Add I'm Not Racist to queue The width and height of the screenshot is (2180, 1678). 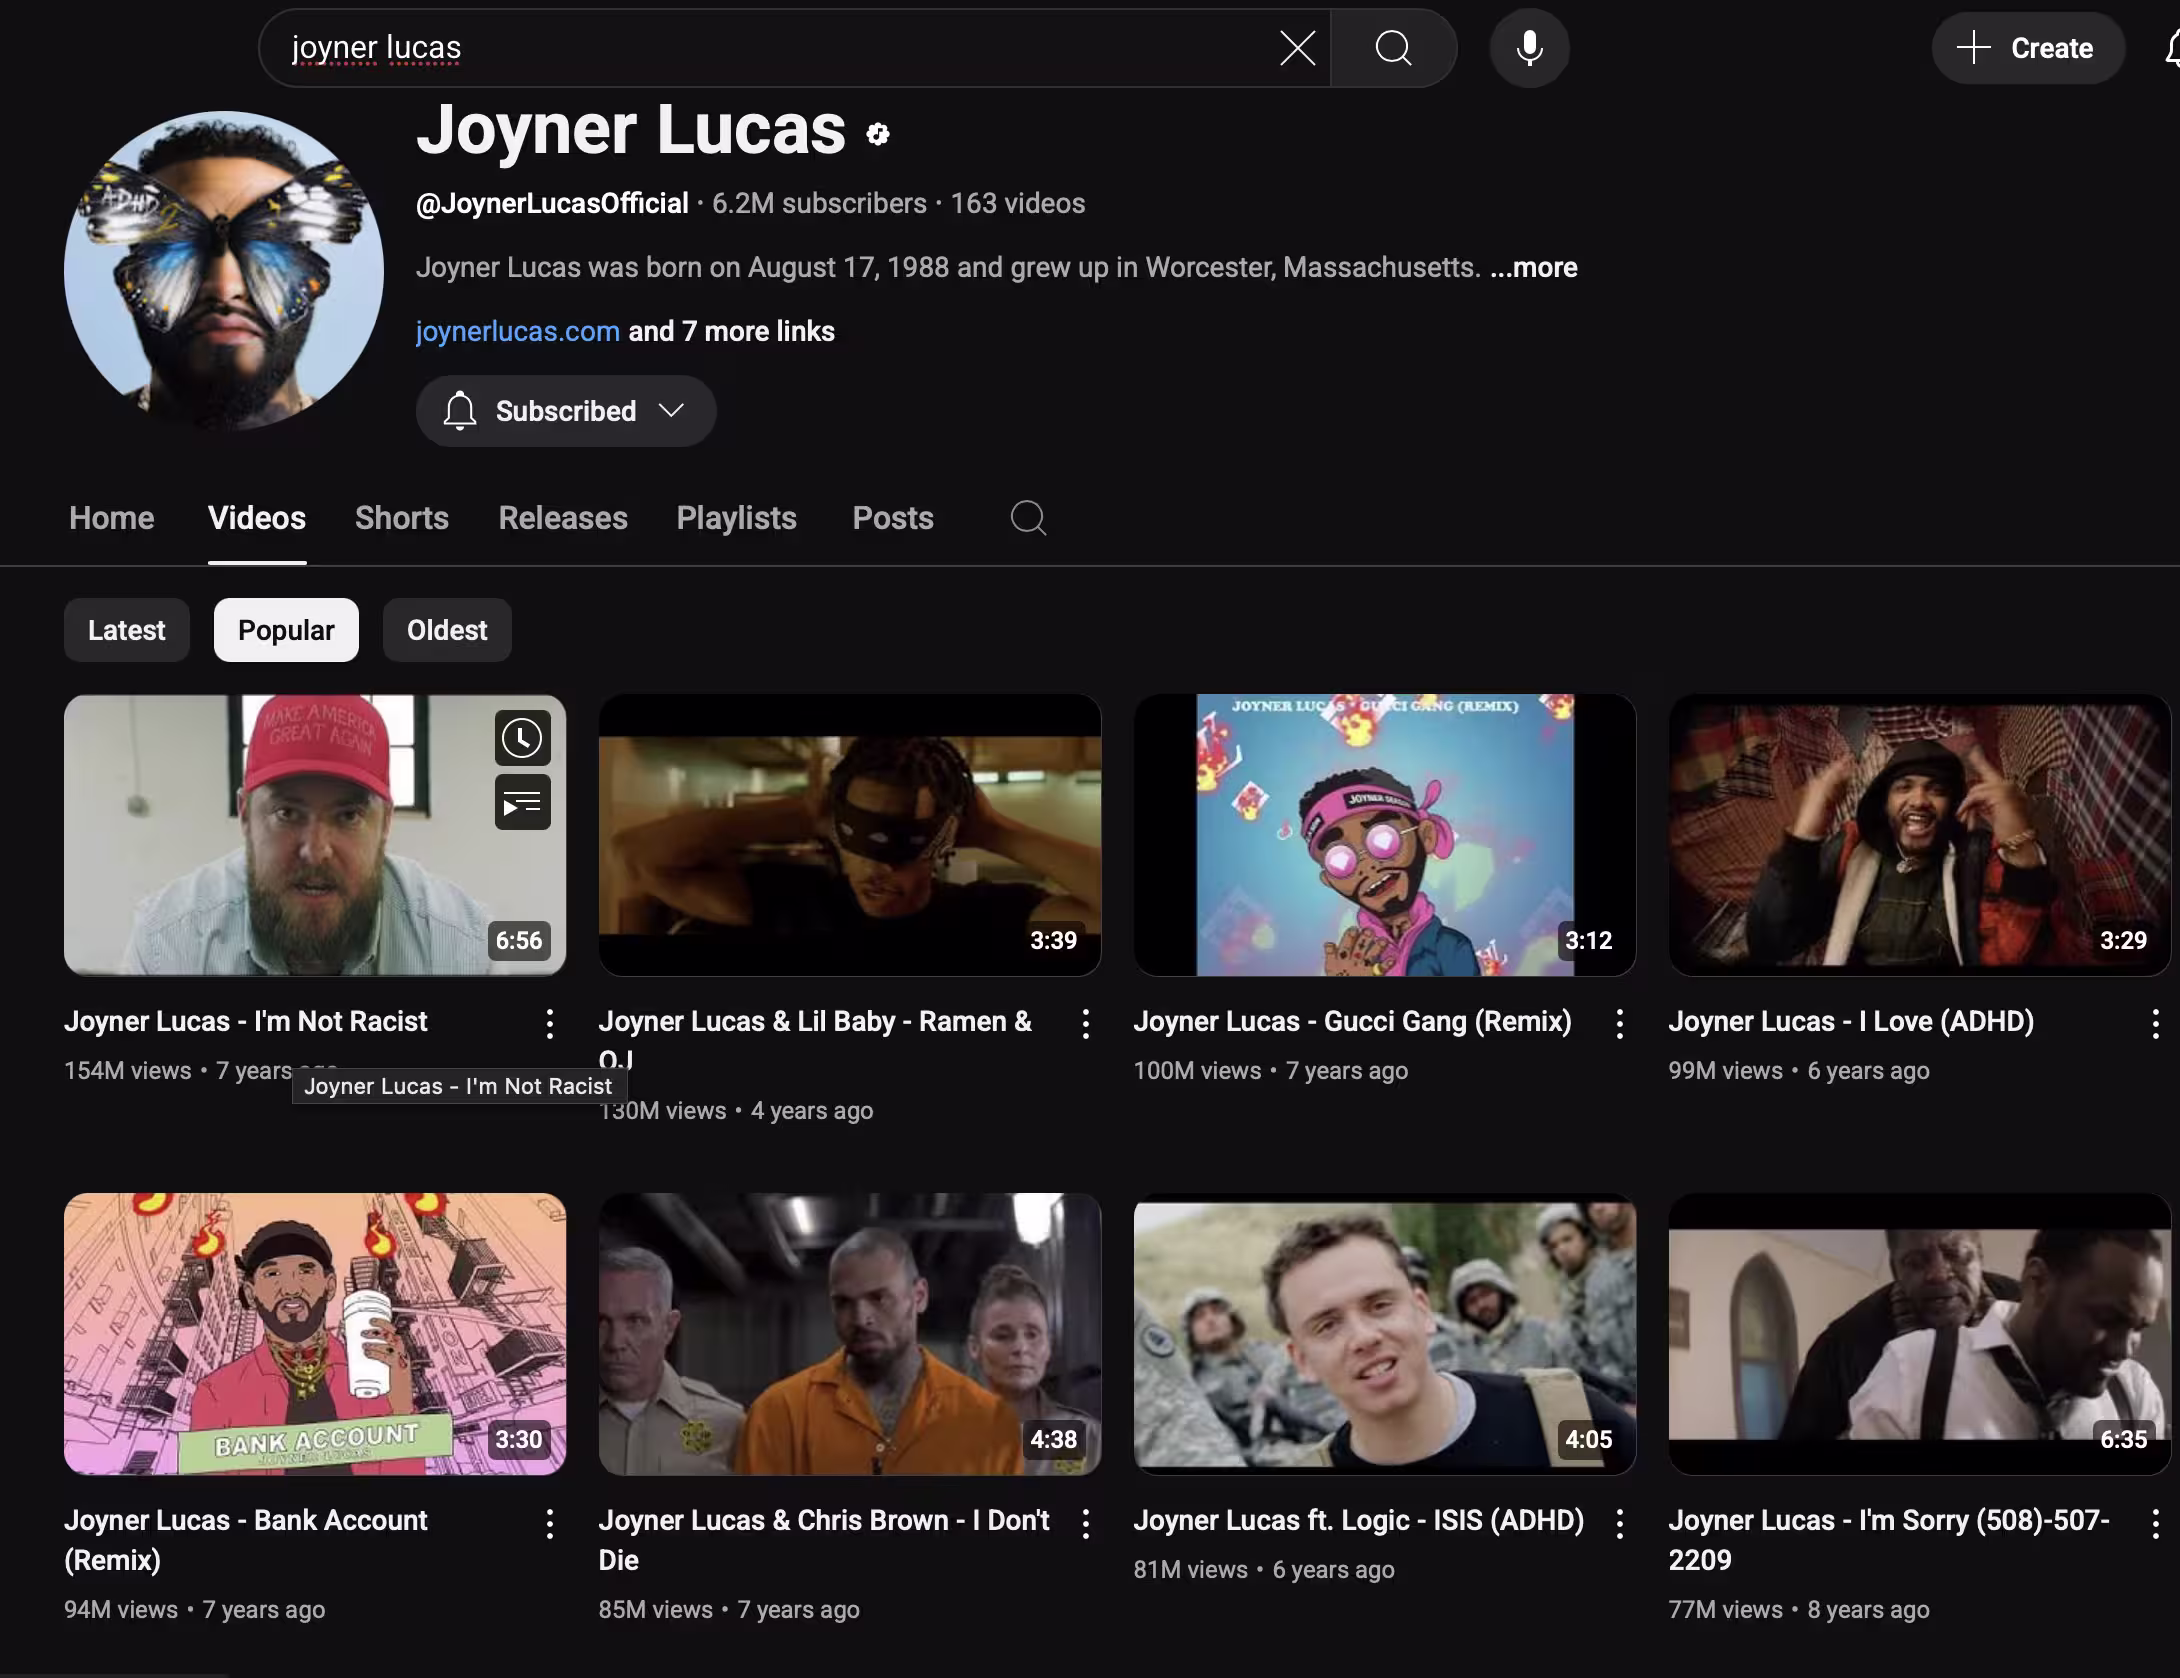pos(522,802)
